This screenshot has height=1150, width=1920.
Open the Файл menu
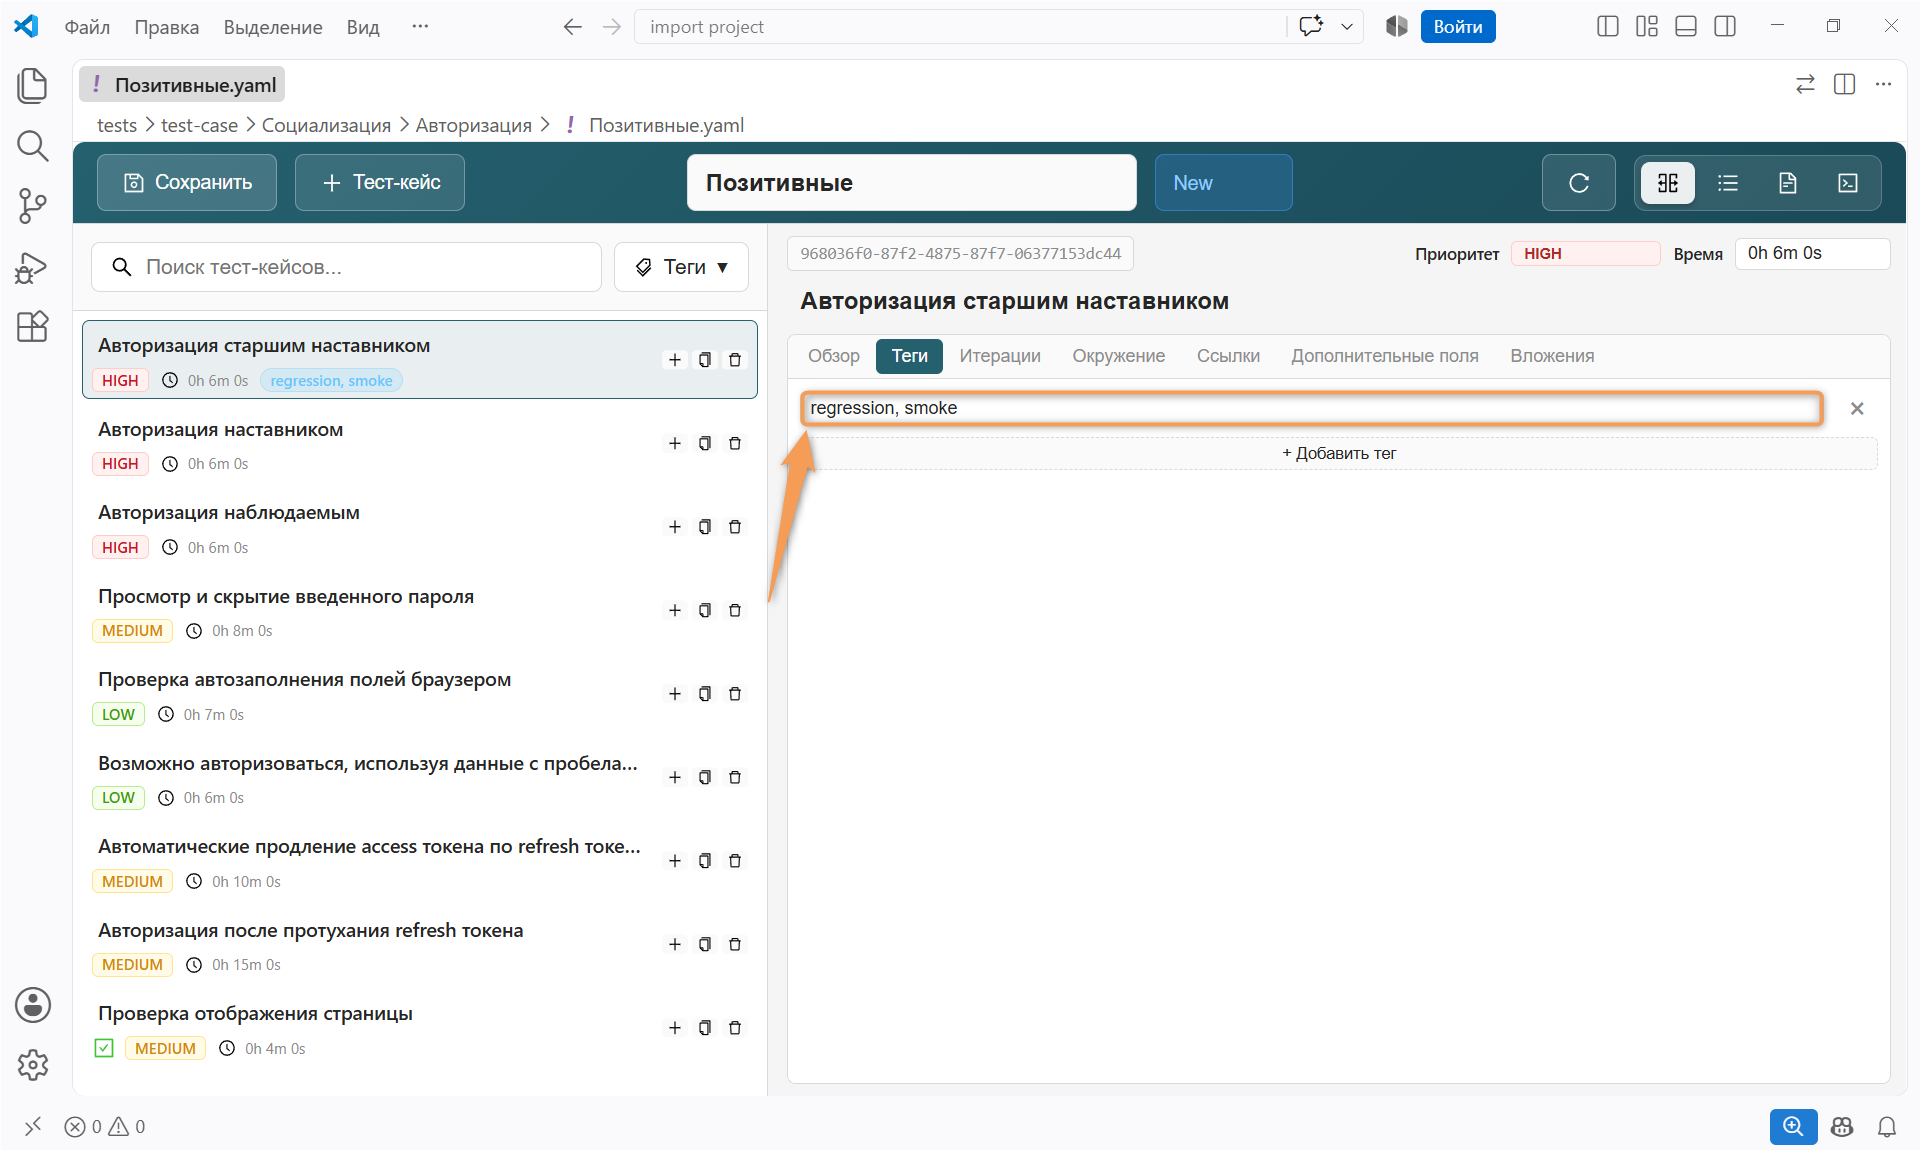click(x=87, y=27)
